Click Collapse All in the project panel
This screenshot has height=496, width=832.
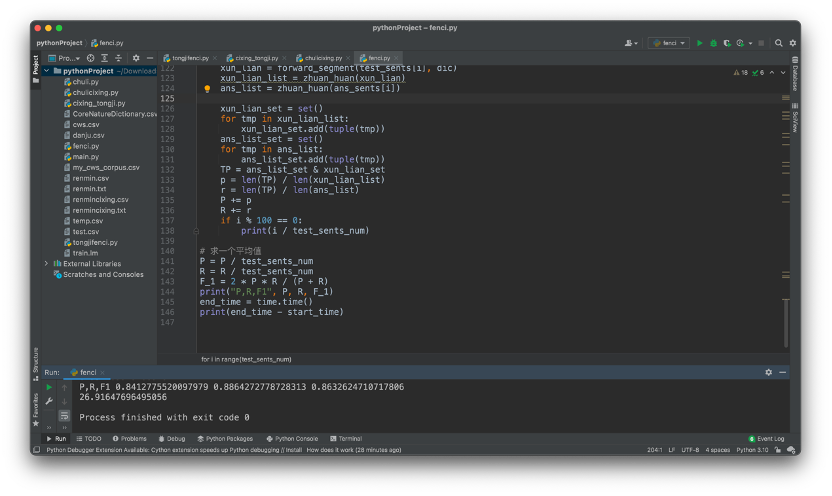point(118,58)
